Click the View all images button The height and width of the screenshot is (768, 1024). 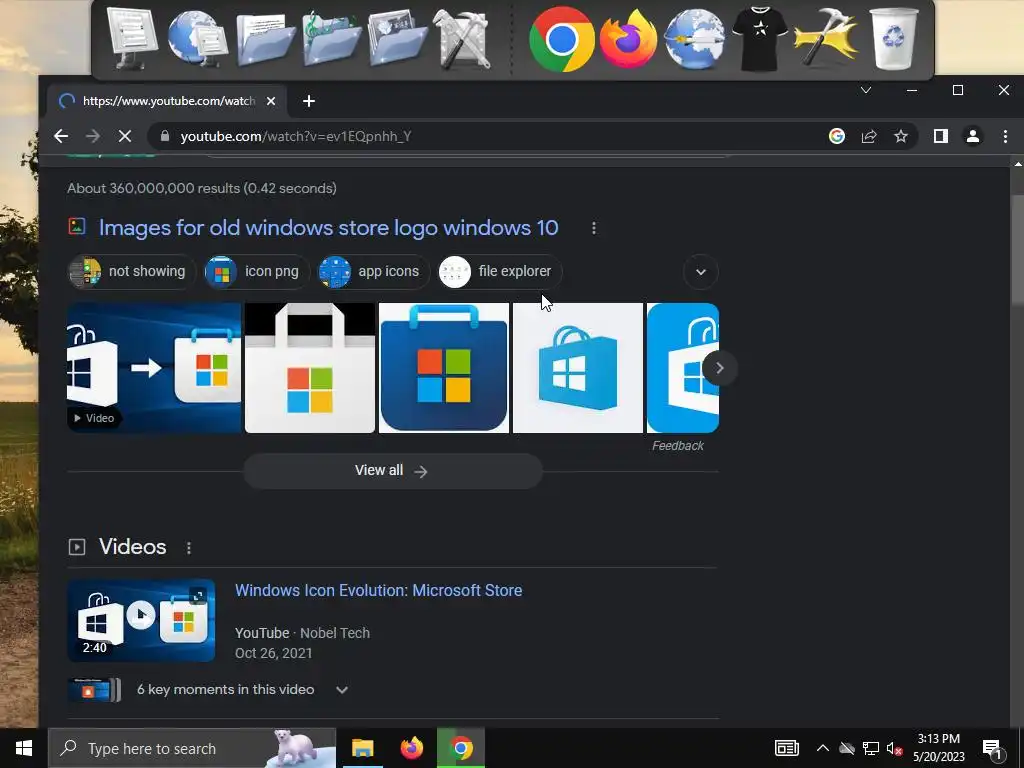tap(392, 471)
